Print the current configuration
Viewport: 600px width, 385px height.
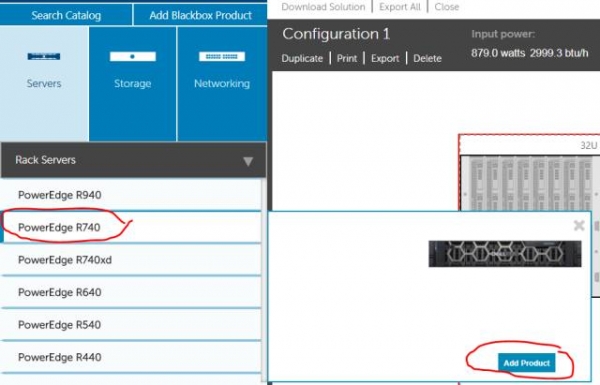pyautogui.click(x=347, y=59)
